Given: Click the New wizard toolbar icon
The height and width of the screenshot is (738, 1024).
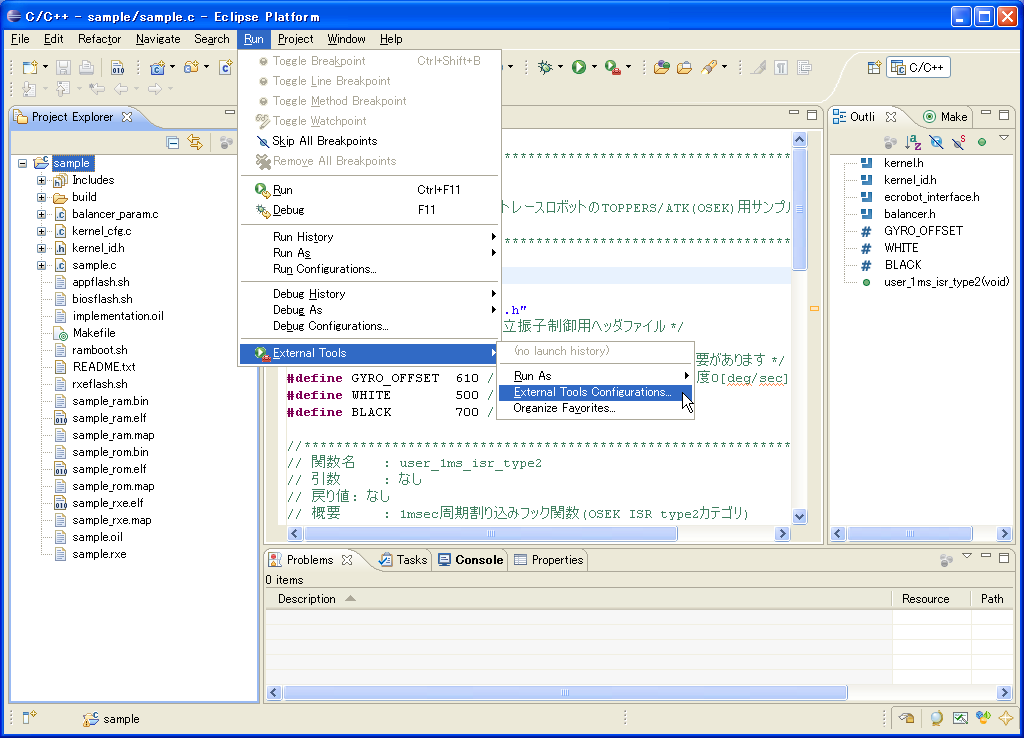Looking at the screenshot, I should click(x=29, y=67).
